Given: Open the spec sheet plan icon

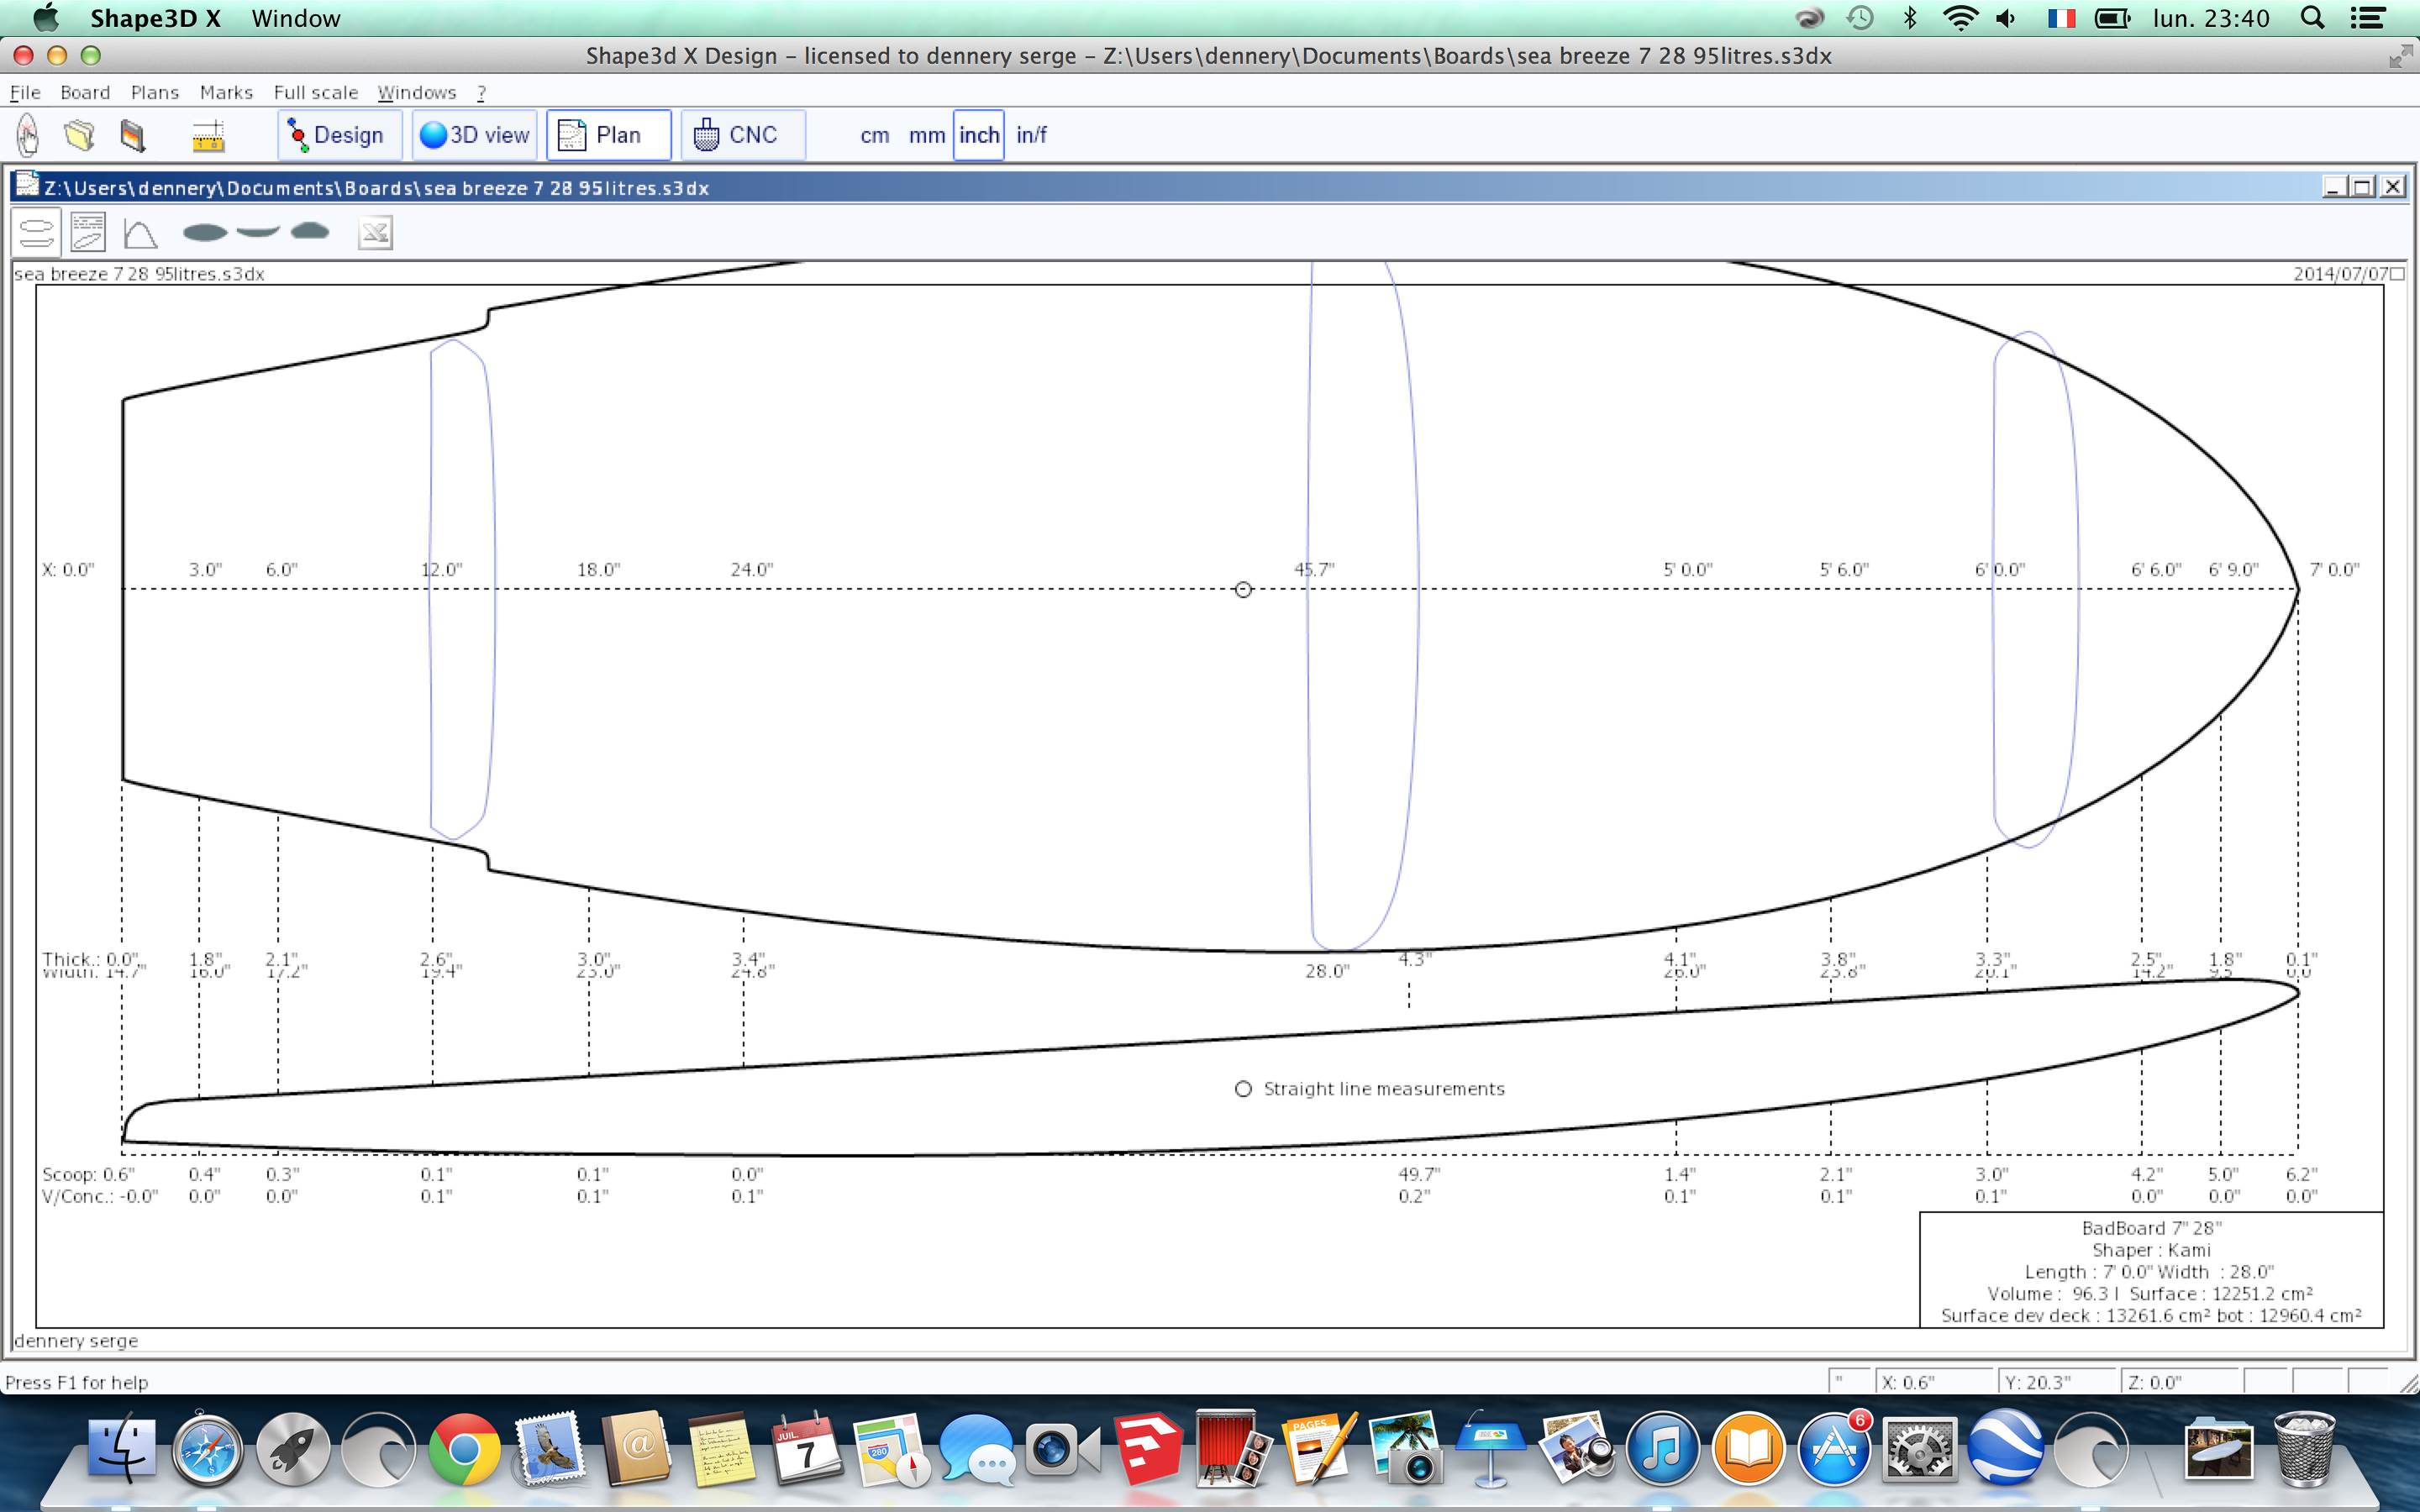Looking at the screenshot, I should [x=88, y=233].
